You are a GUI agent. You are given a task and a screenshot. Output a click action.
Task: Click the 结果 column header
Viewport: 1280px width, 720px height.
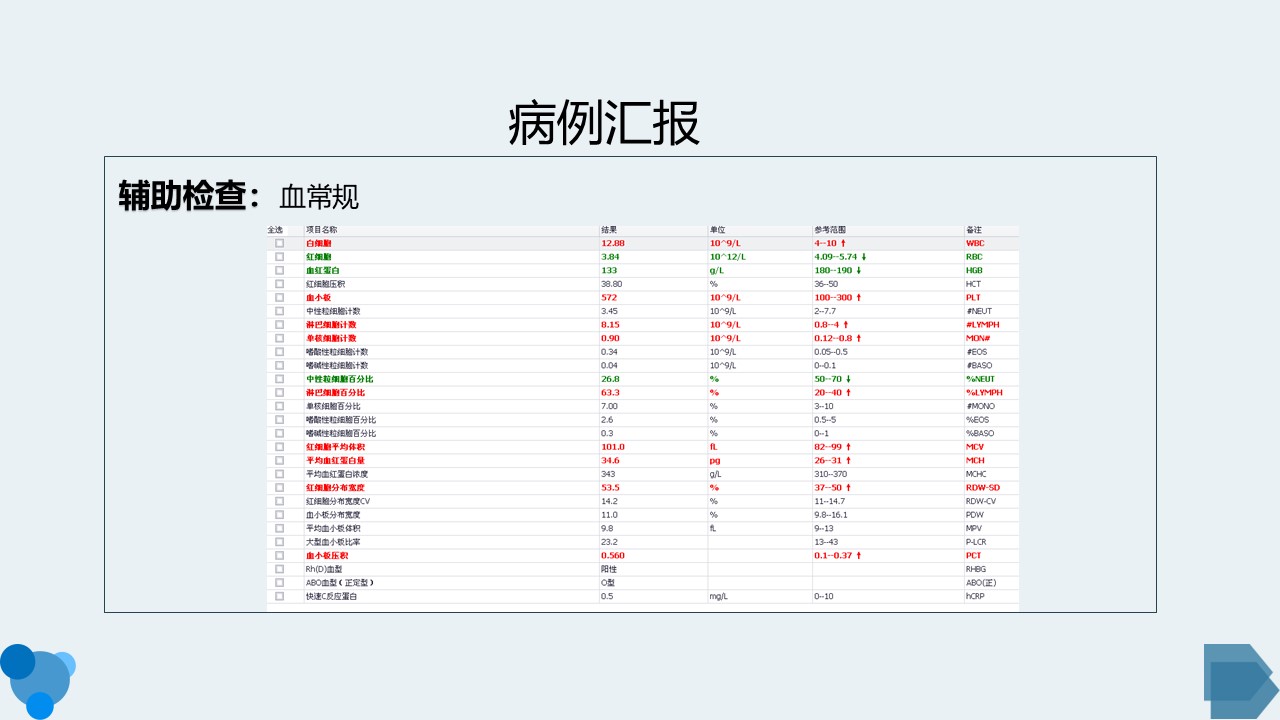click(609, 230)
